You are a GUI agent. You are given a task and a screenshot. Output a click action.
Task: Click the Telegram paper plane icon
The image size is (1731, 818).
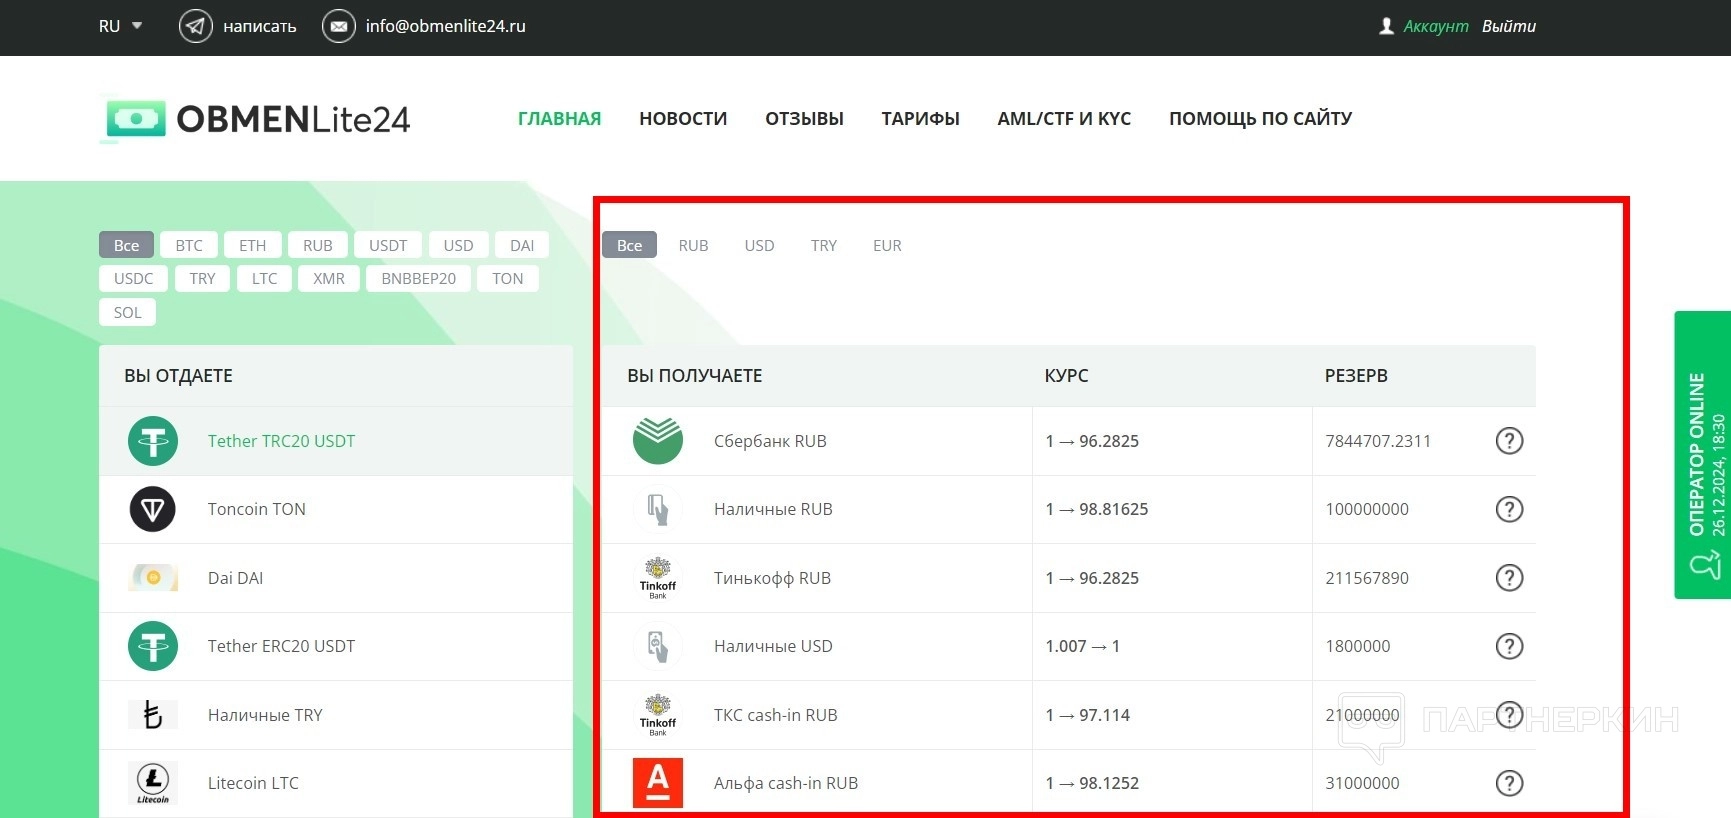195,26
